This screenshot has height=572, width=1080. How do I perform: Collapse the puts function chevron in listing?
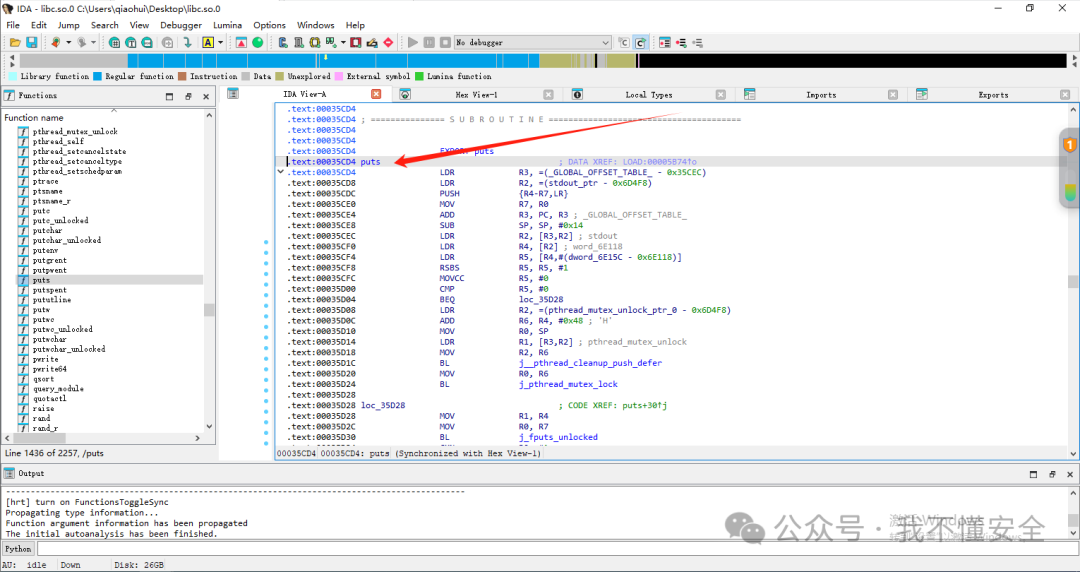pos(280,172)
